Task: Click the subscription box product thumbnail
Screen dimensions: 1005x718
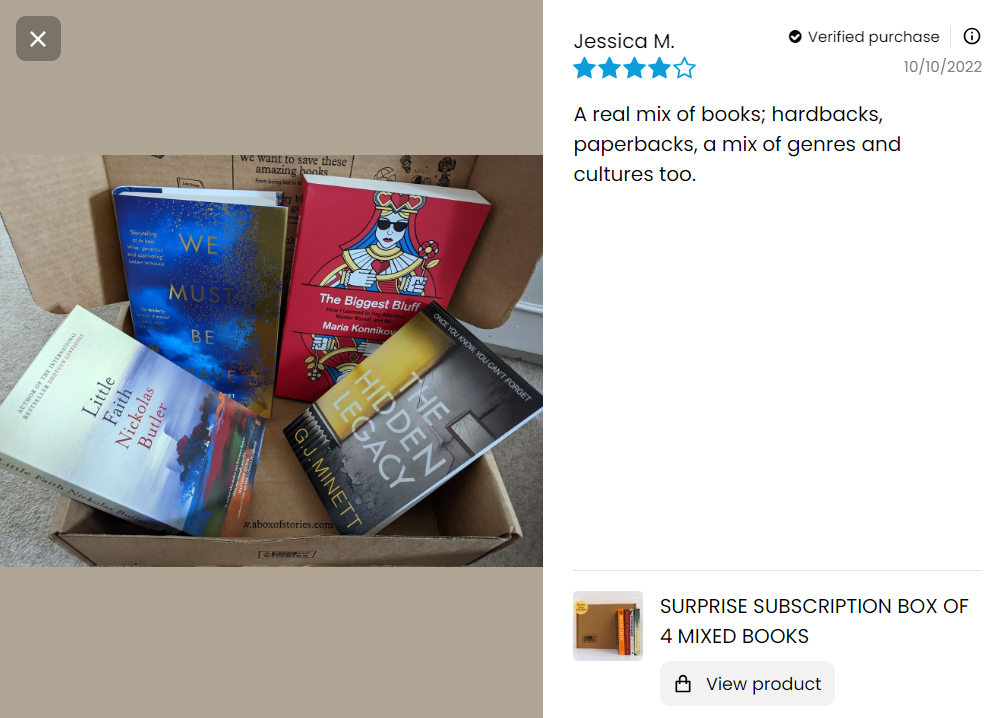Action: click(x=608, y=626)
